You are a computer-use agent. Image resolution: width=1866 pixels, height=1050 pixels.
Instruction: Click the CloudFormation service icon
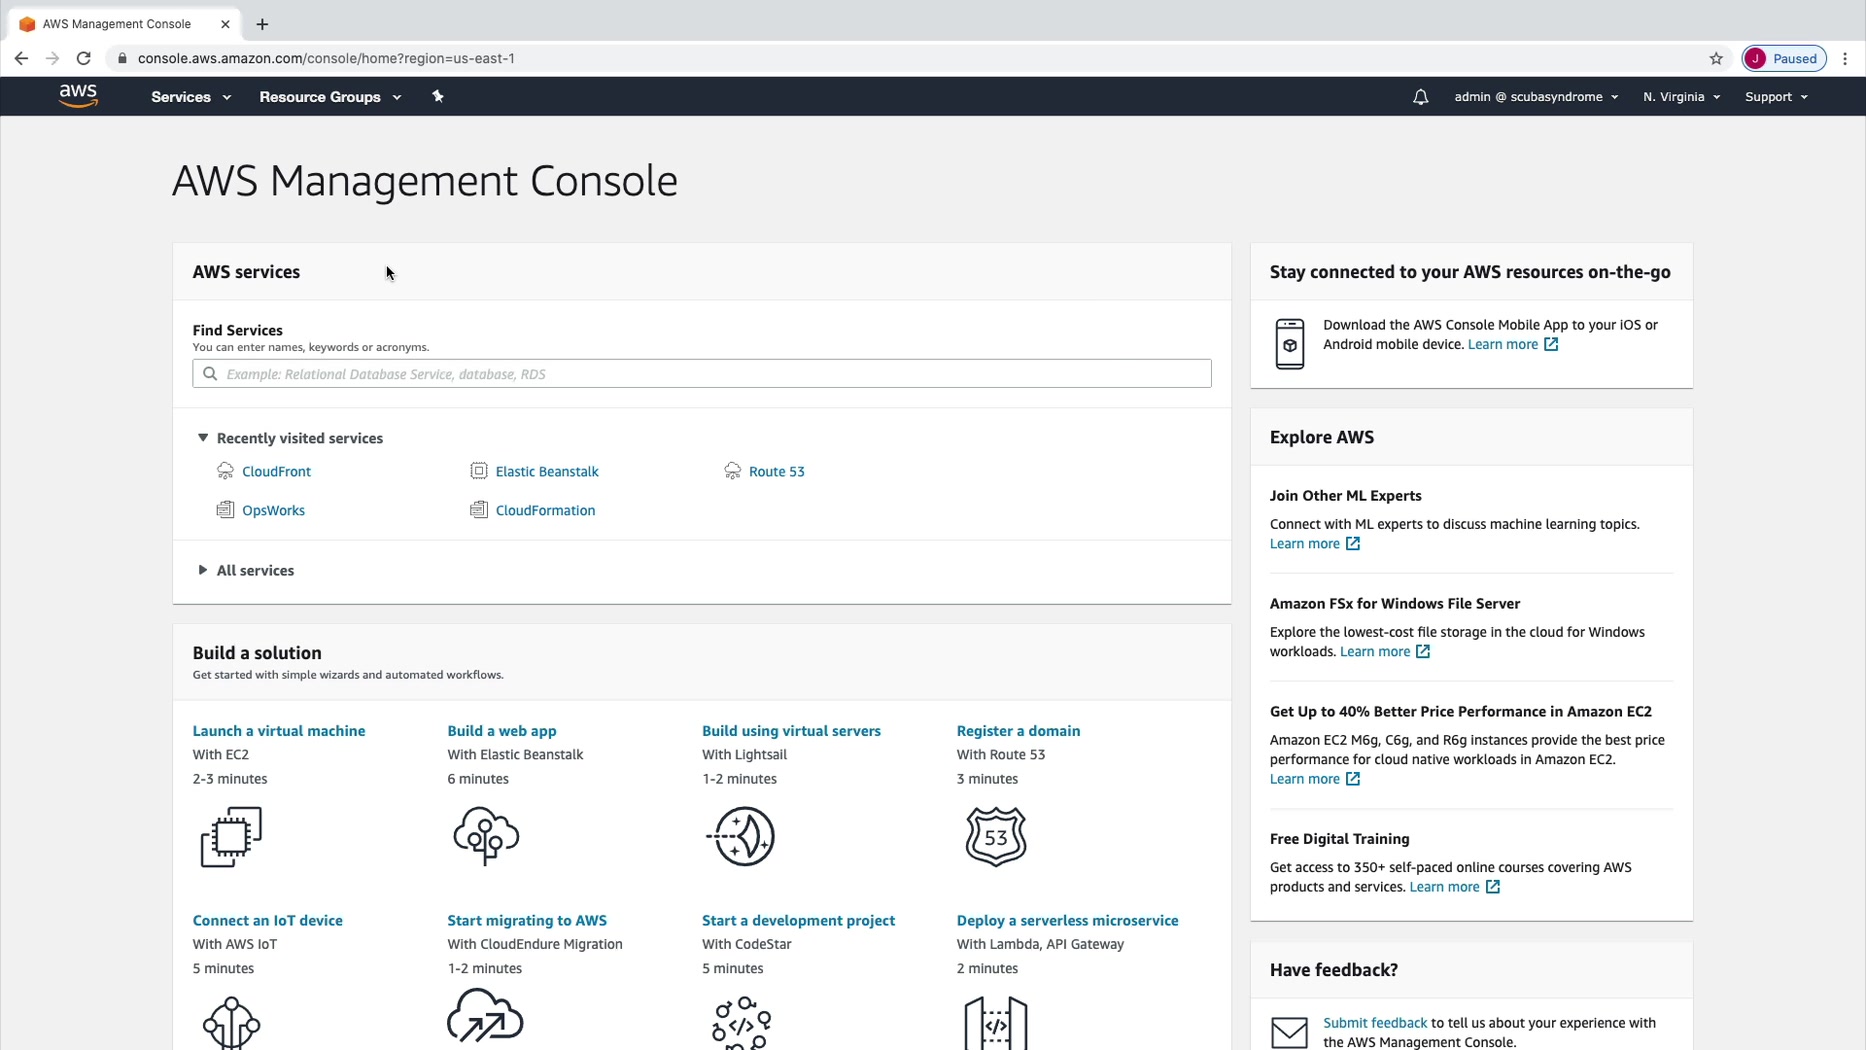coord(479,510)
